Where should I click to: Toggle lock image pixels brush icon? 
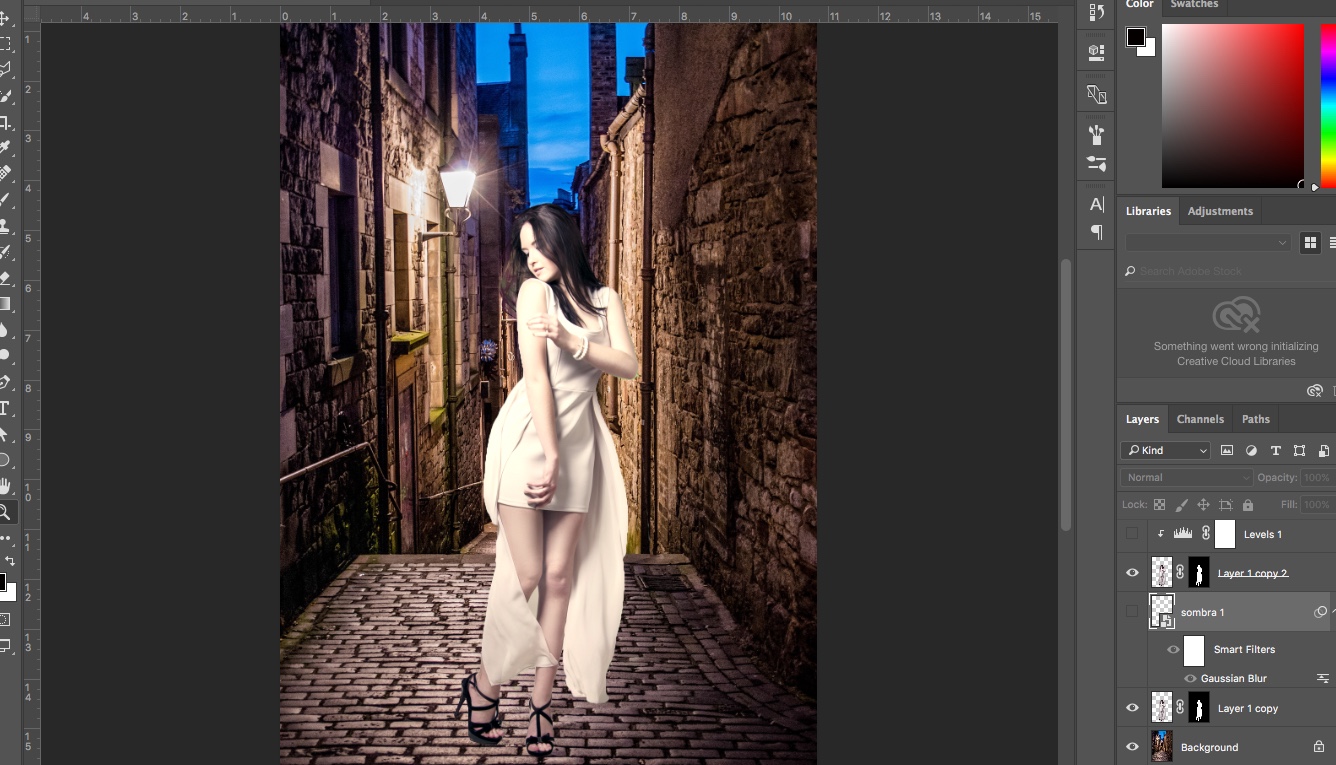1181,505
